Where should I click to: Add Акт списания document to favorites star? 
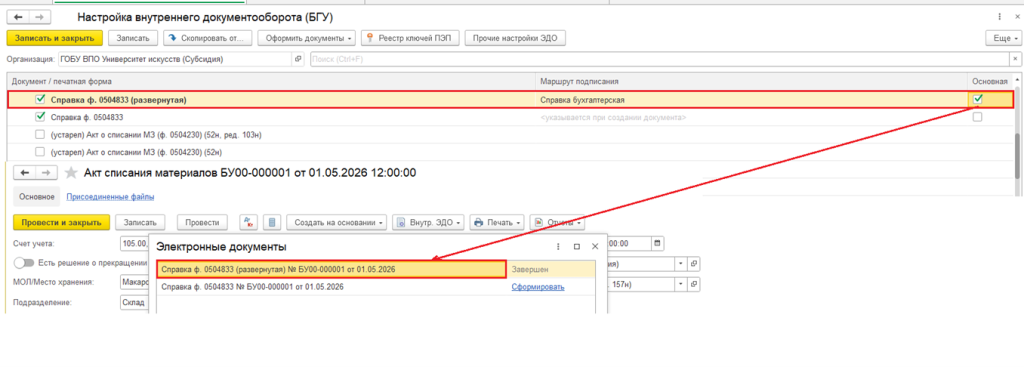click(71, 172)
